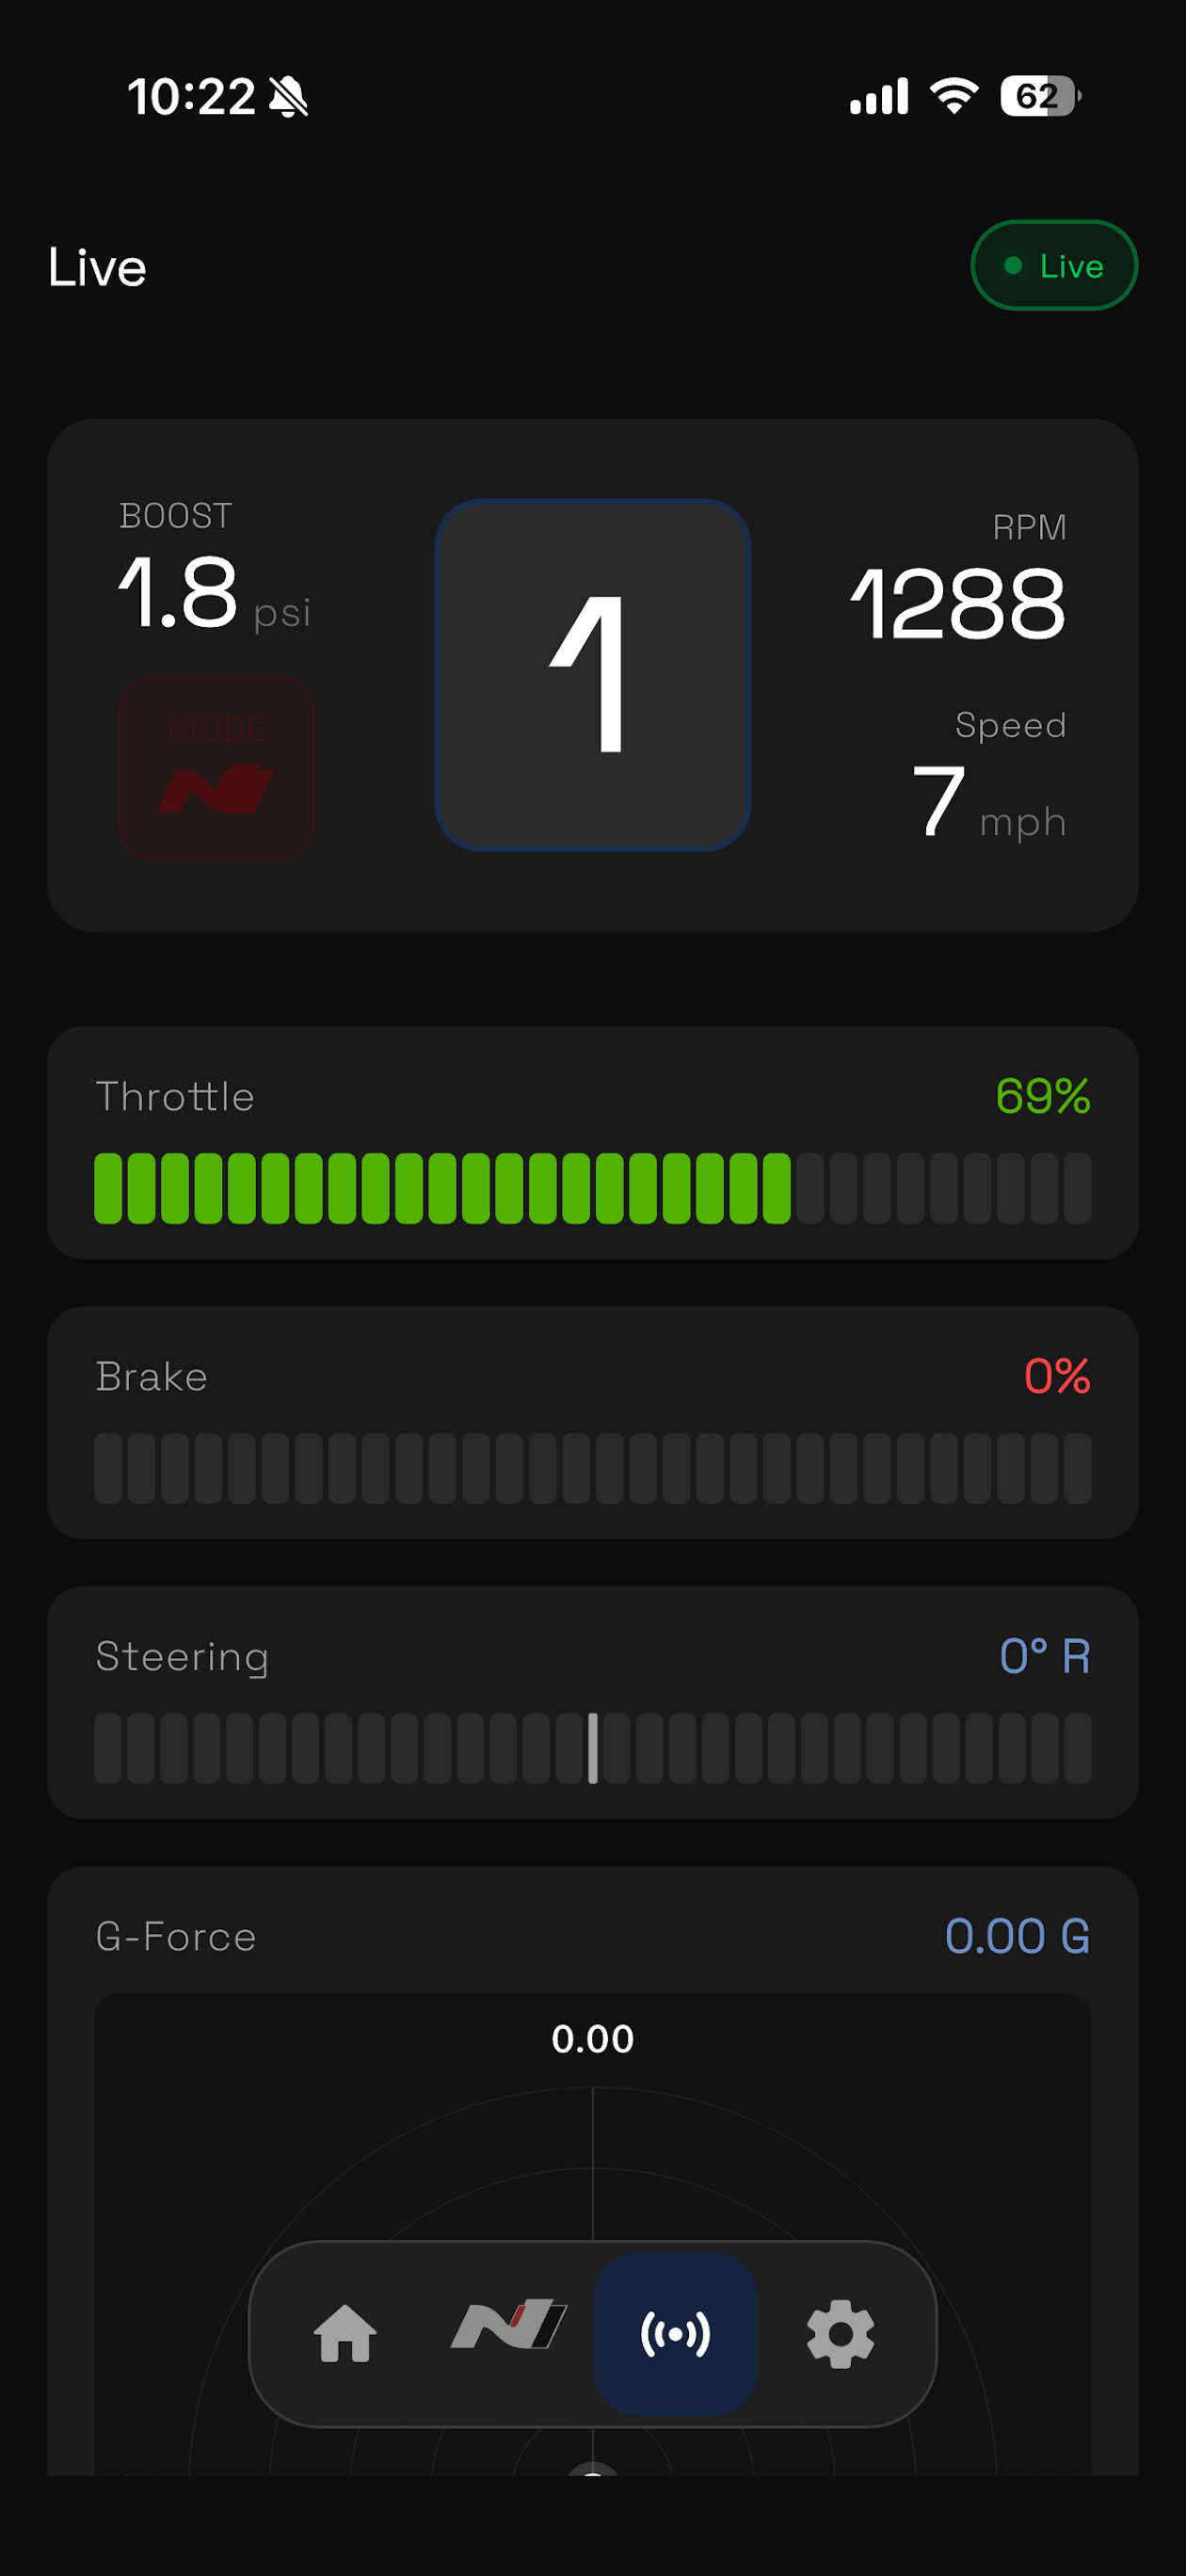Tap the 69% throttle percentage
1186x2576 pixels.
click(1042, 1096)
